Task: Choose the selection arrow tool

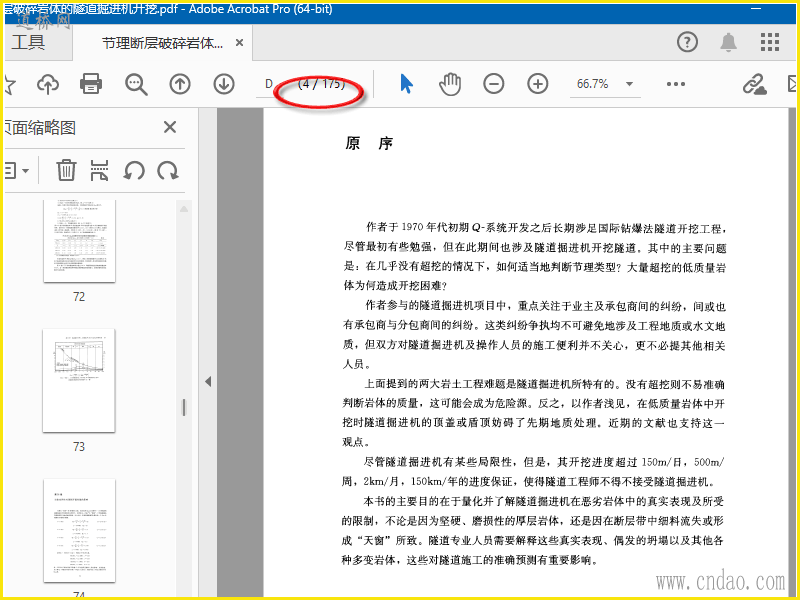Action: point(406,84)
